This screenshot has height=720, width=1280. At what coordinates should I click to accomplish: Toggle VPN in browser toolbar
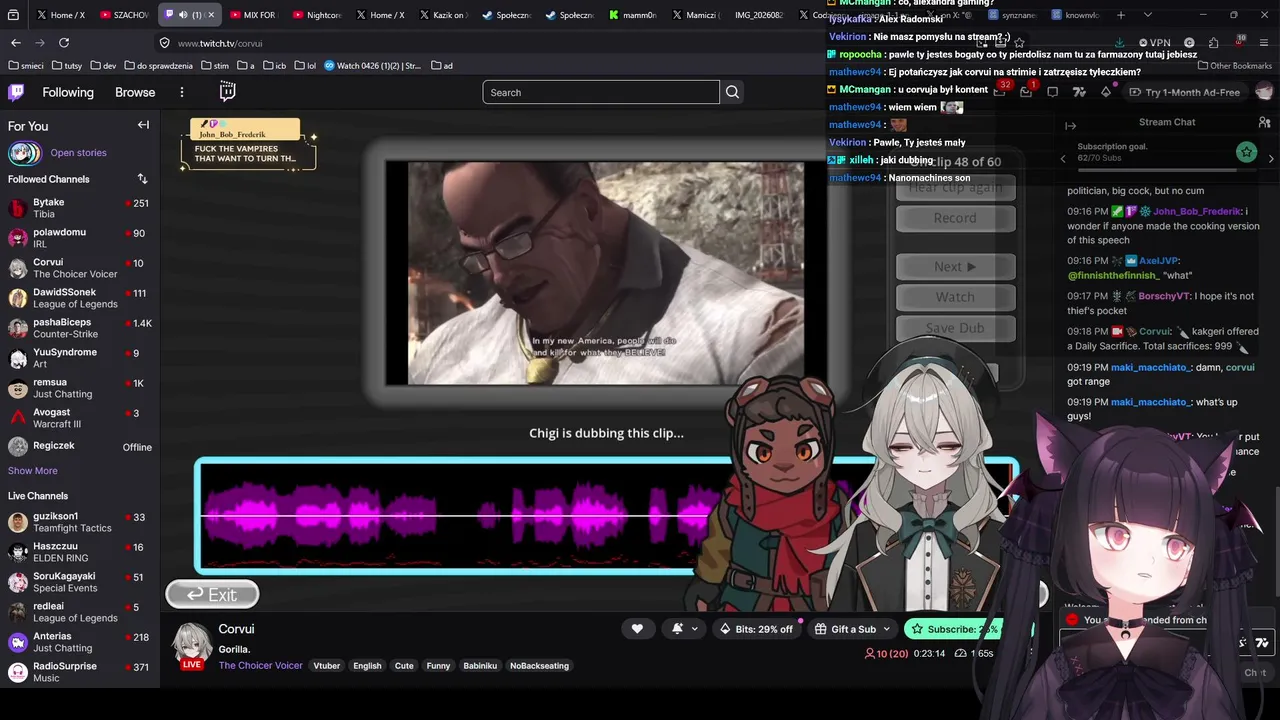1153,43
